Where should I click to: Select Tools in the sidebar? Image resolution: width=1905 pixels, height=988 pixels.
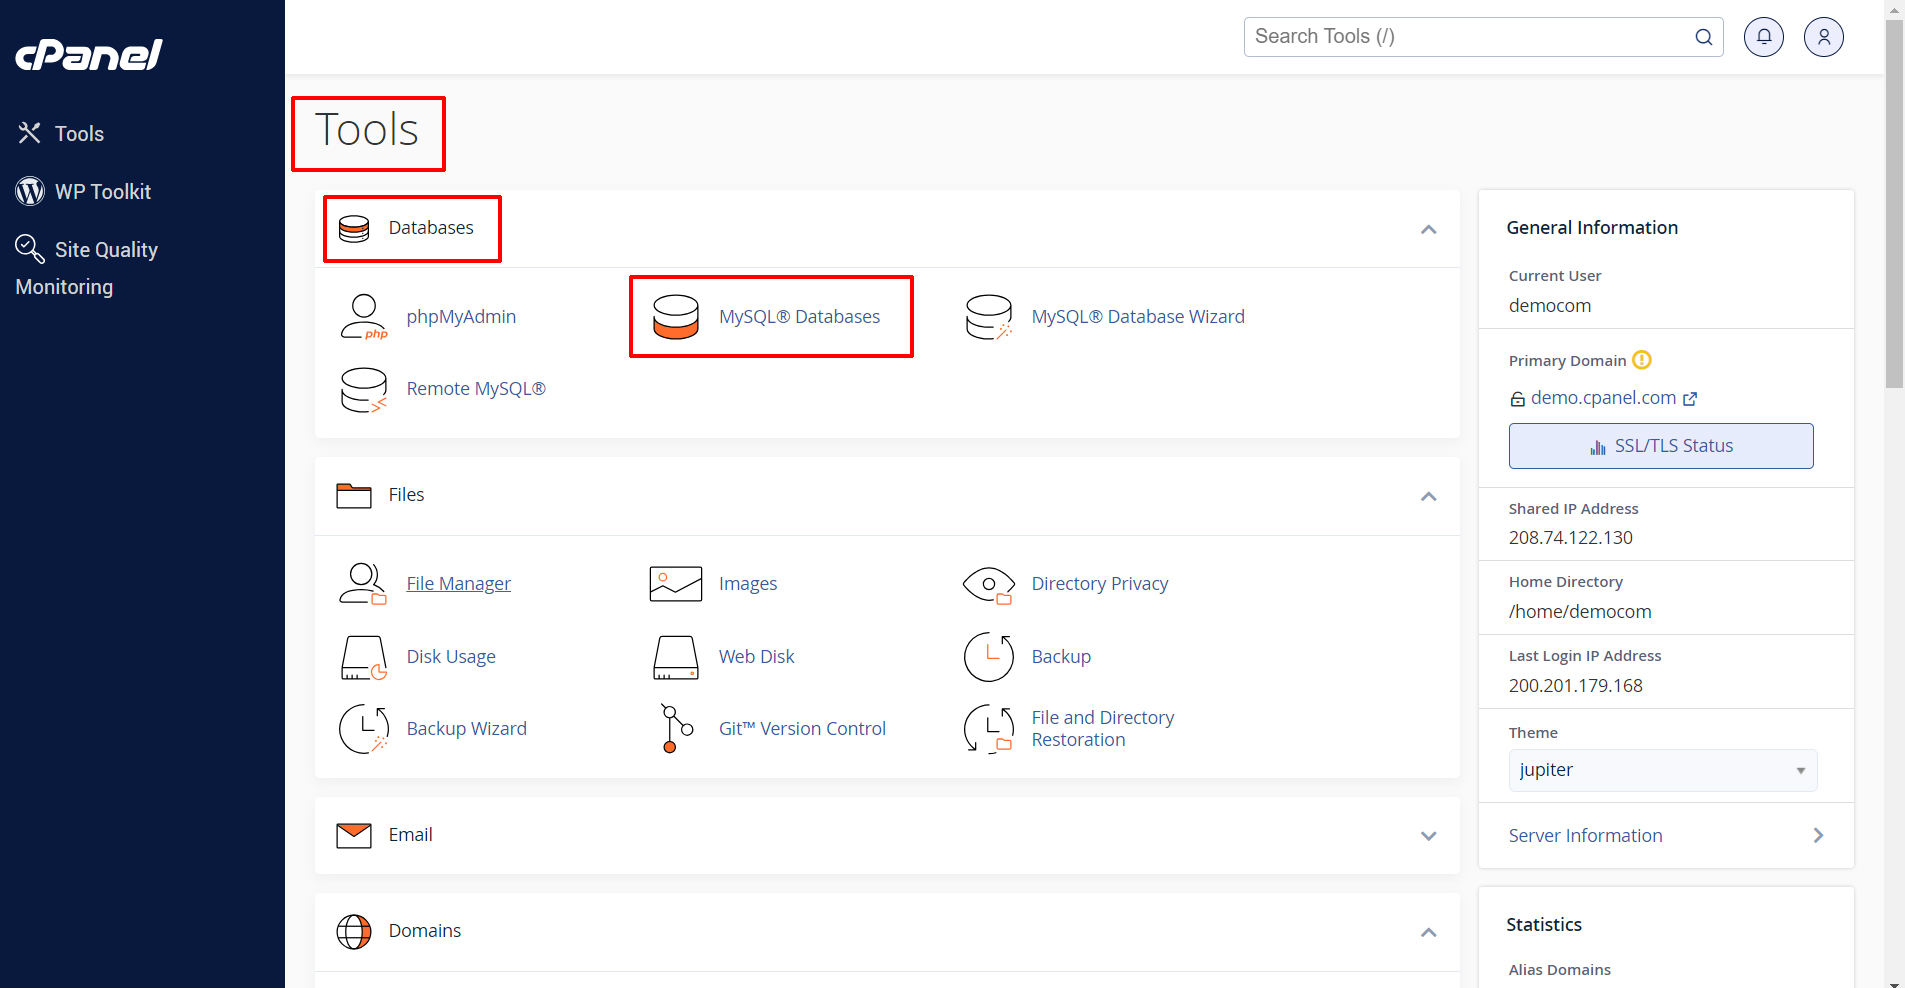(x=79, y=134)
